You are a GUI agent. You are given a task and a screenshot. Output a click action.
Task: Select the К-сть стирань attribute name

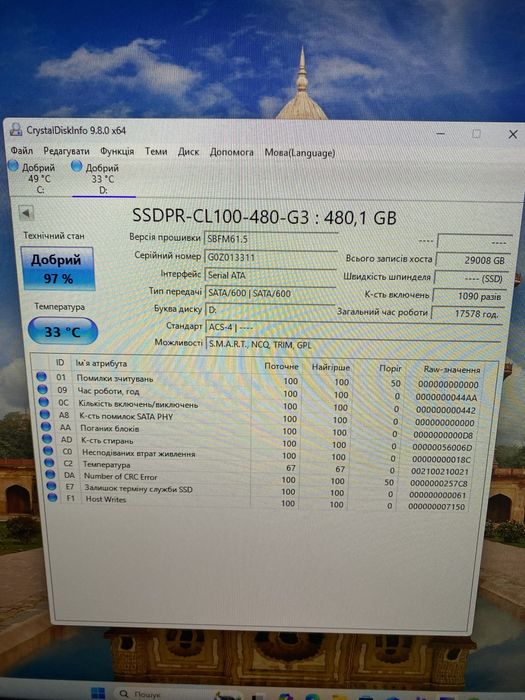(x=107, y=441)
